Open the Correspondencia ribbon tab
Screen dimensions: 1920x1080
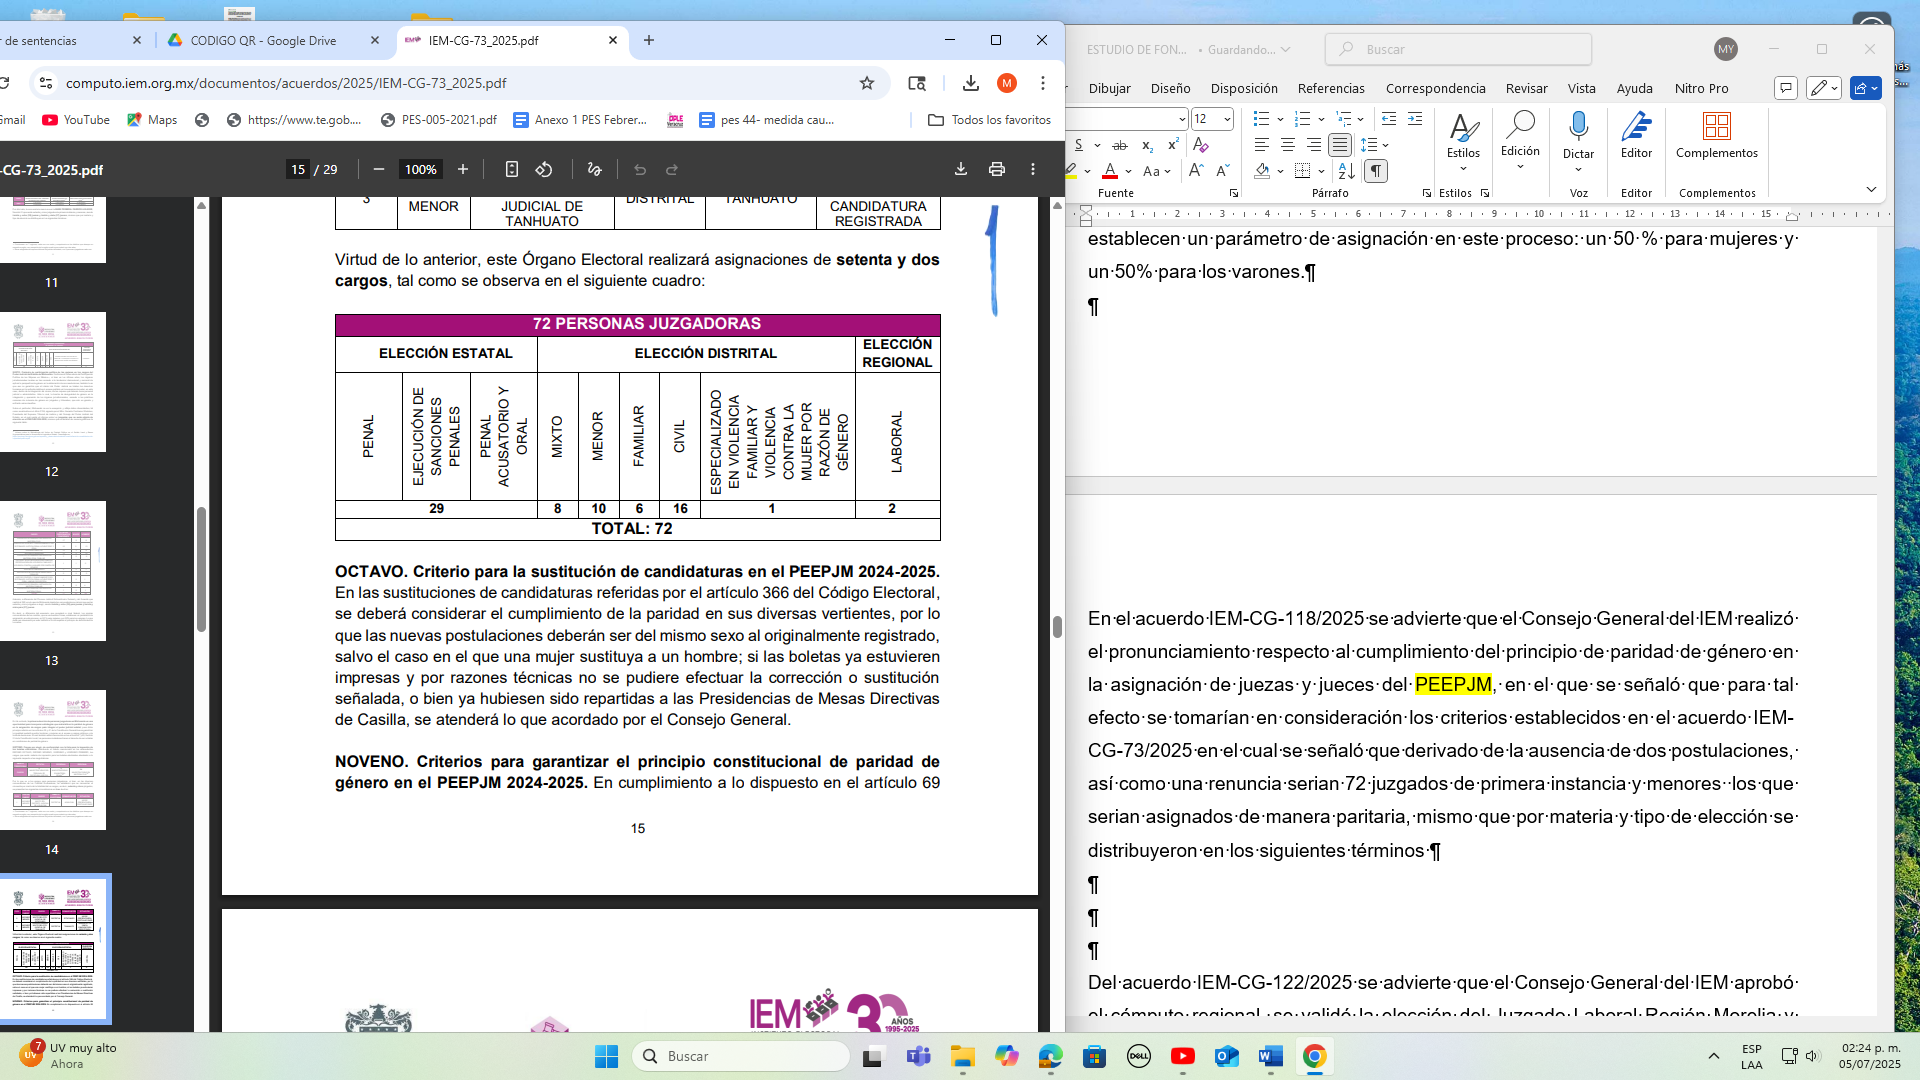click(1435, 88)
